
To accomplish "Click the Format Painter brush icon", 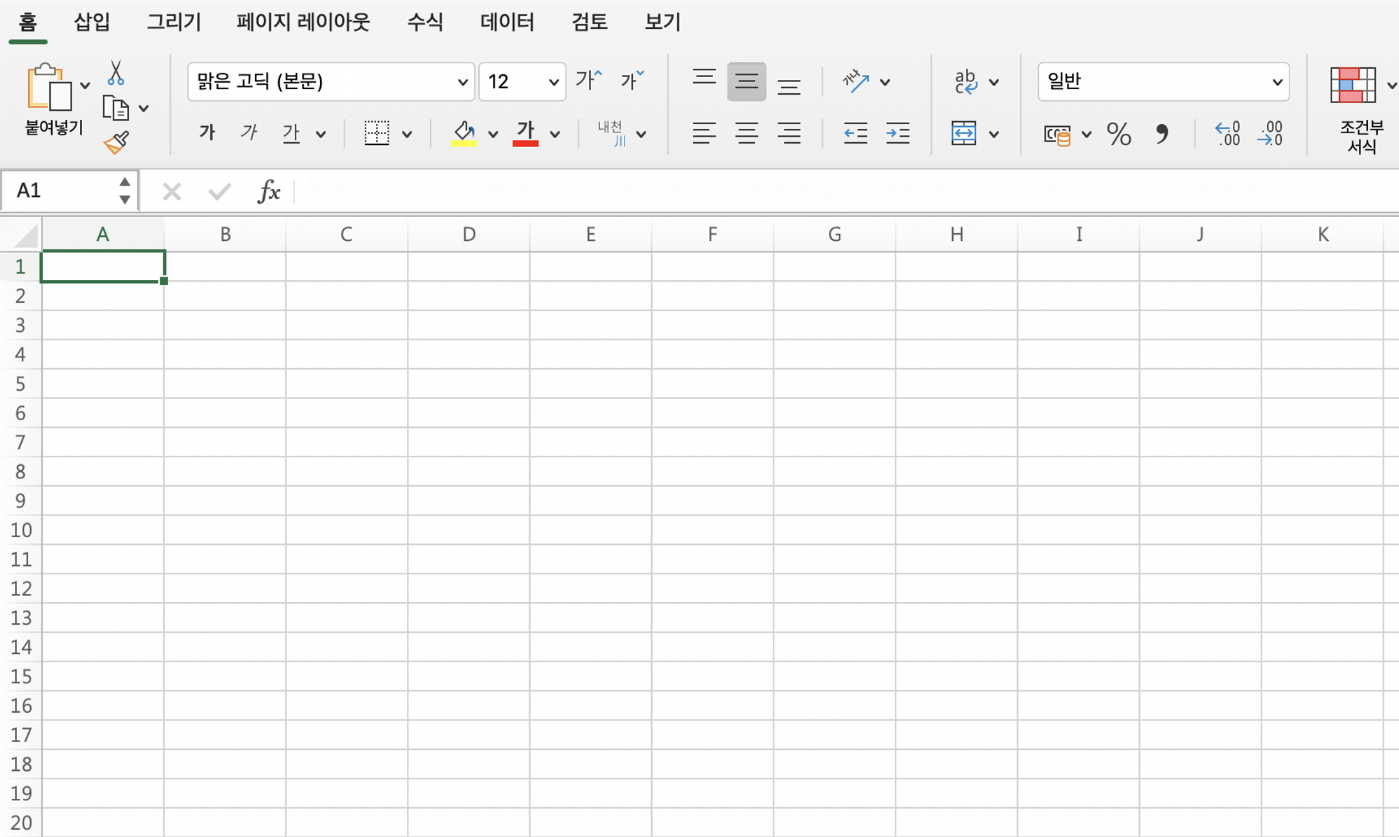I will tap(116, 142).
